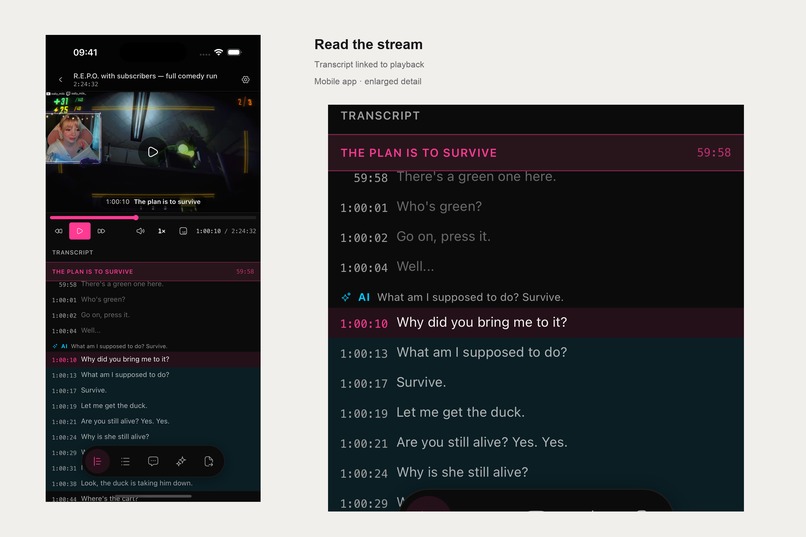Viewport: 806px width, 537px height.
Task: Tap play overlay on the video thumbnail
Action: (x=153, y=152)
